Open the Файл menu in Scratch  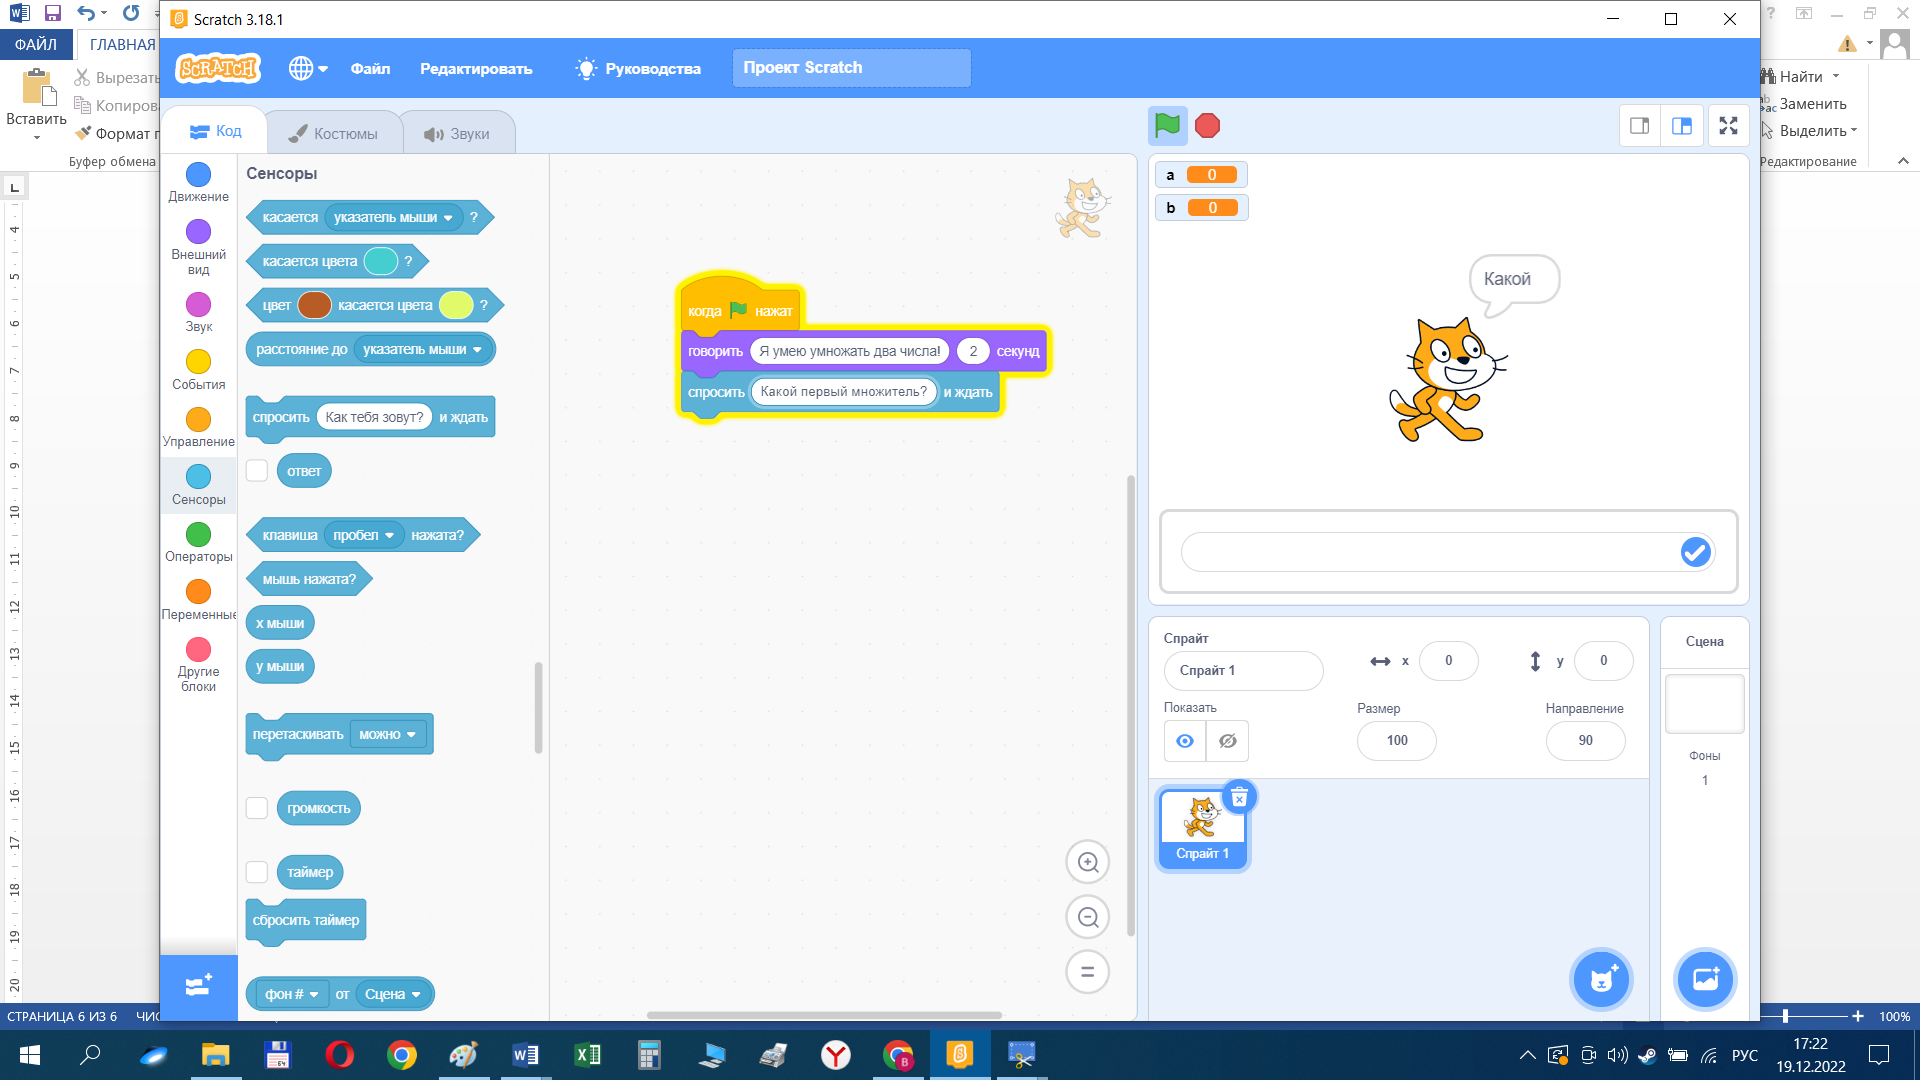(370, 68)
